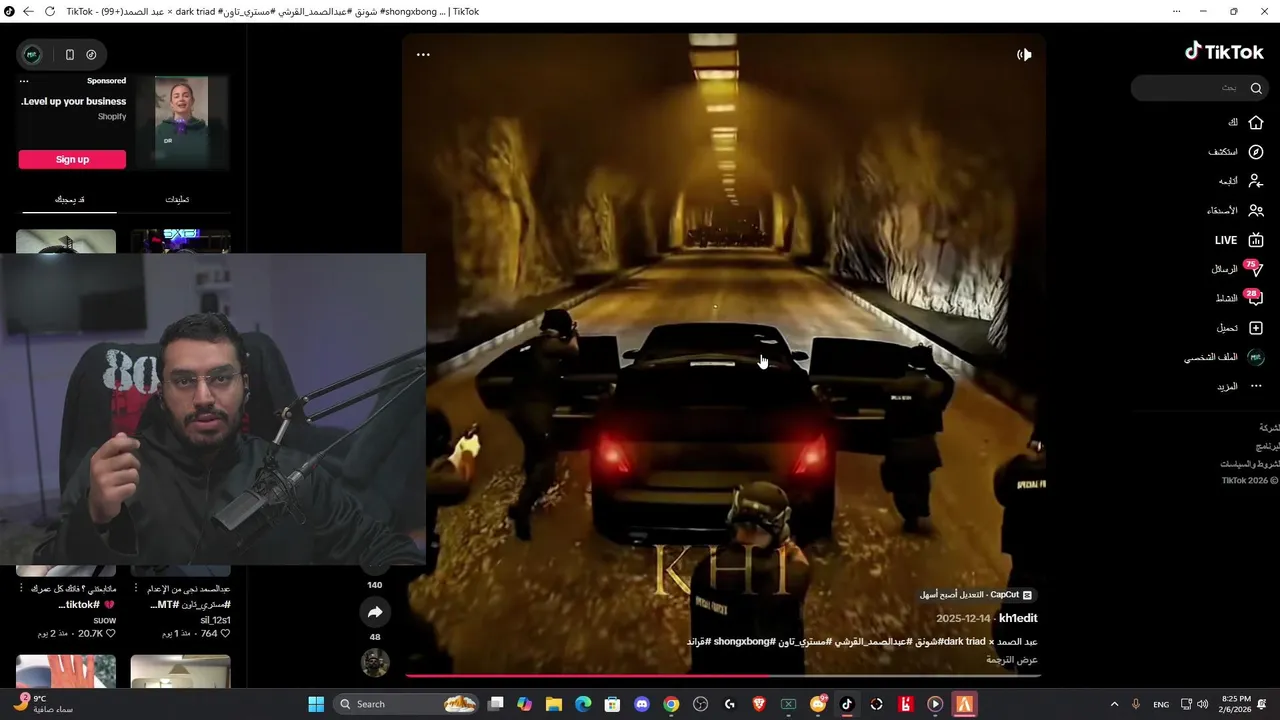The image size is (1280, 720).
Task: Switch to the 'You may like' tab
Action: [69, 199]
